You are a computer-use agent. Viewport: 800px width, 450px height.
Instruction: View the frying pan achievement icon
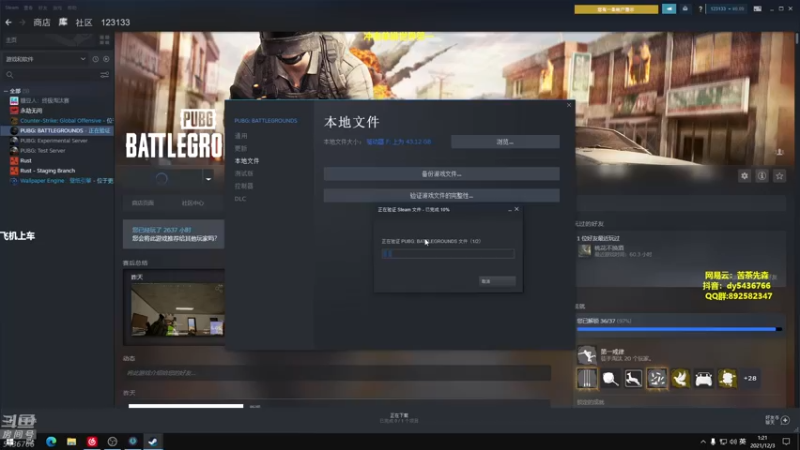610,379
